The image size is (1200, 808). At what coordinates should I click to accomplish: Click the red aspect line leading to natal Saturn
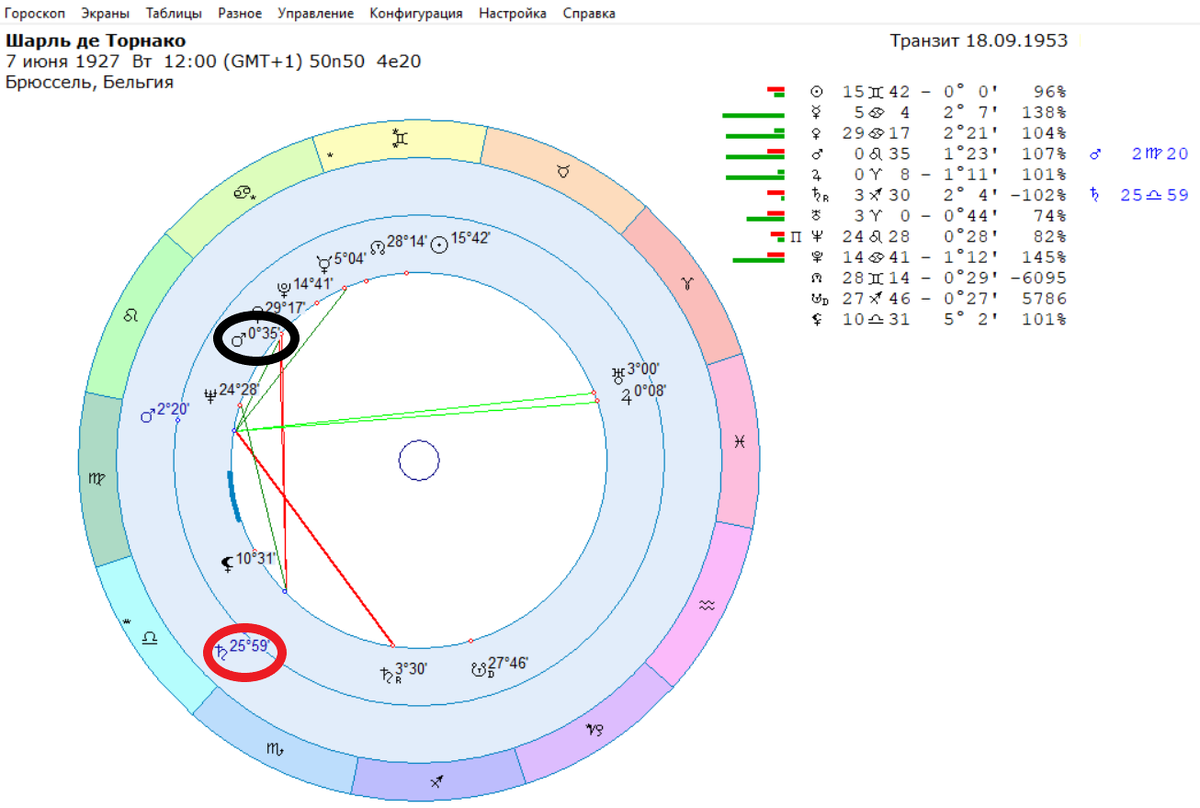(x=313, y=538)
